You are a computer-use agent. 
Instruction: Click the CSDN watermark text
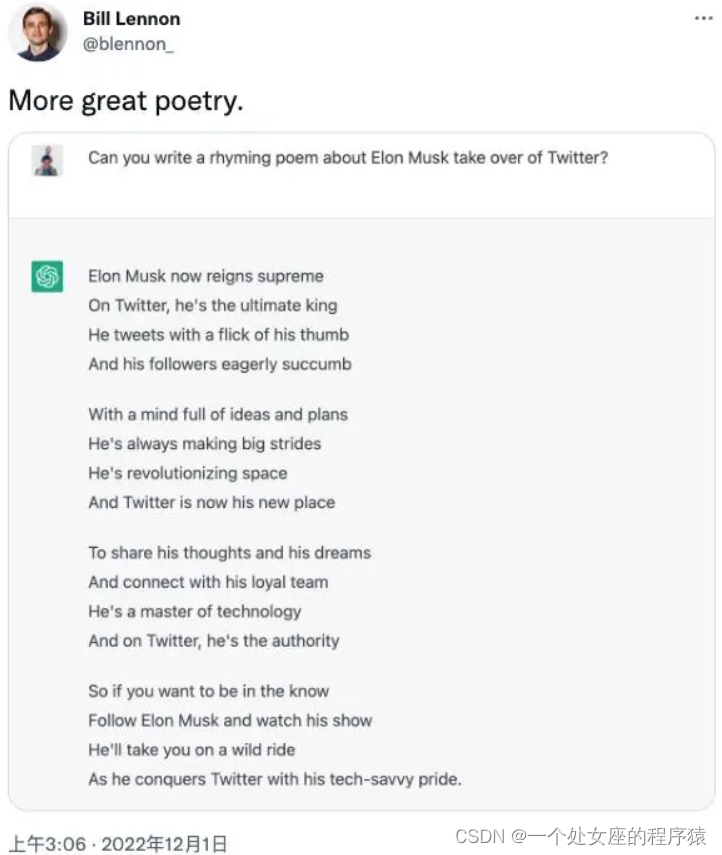coord(580,835)
